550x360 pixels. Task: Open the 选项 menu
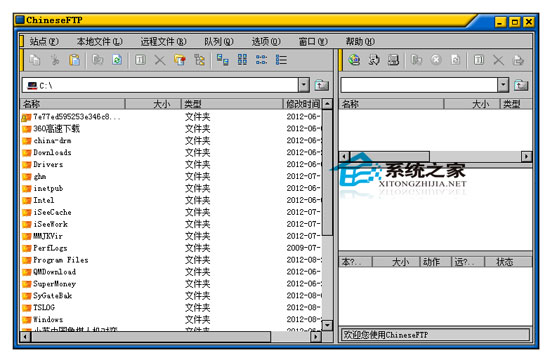[x=266, y=42]
